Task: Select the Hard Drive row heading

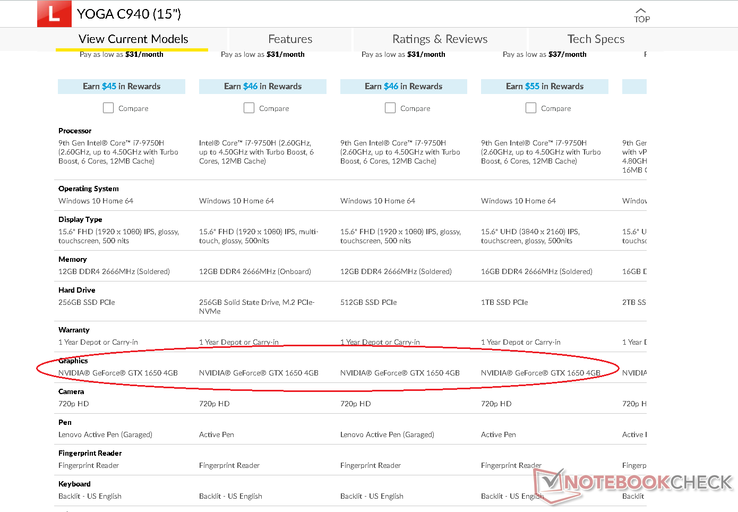Action: (x=77, y=290)
